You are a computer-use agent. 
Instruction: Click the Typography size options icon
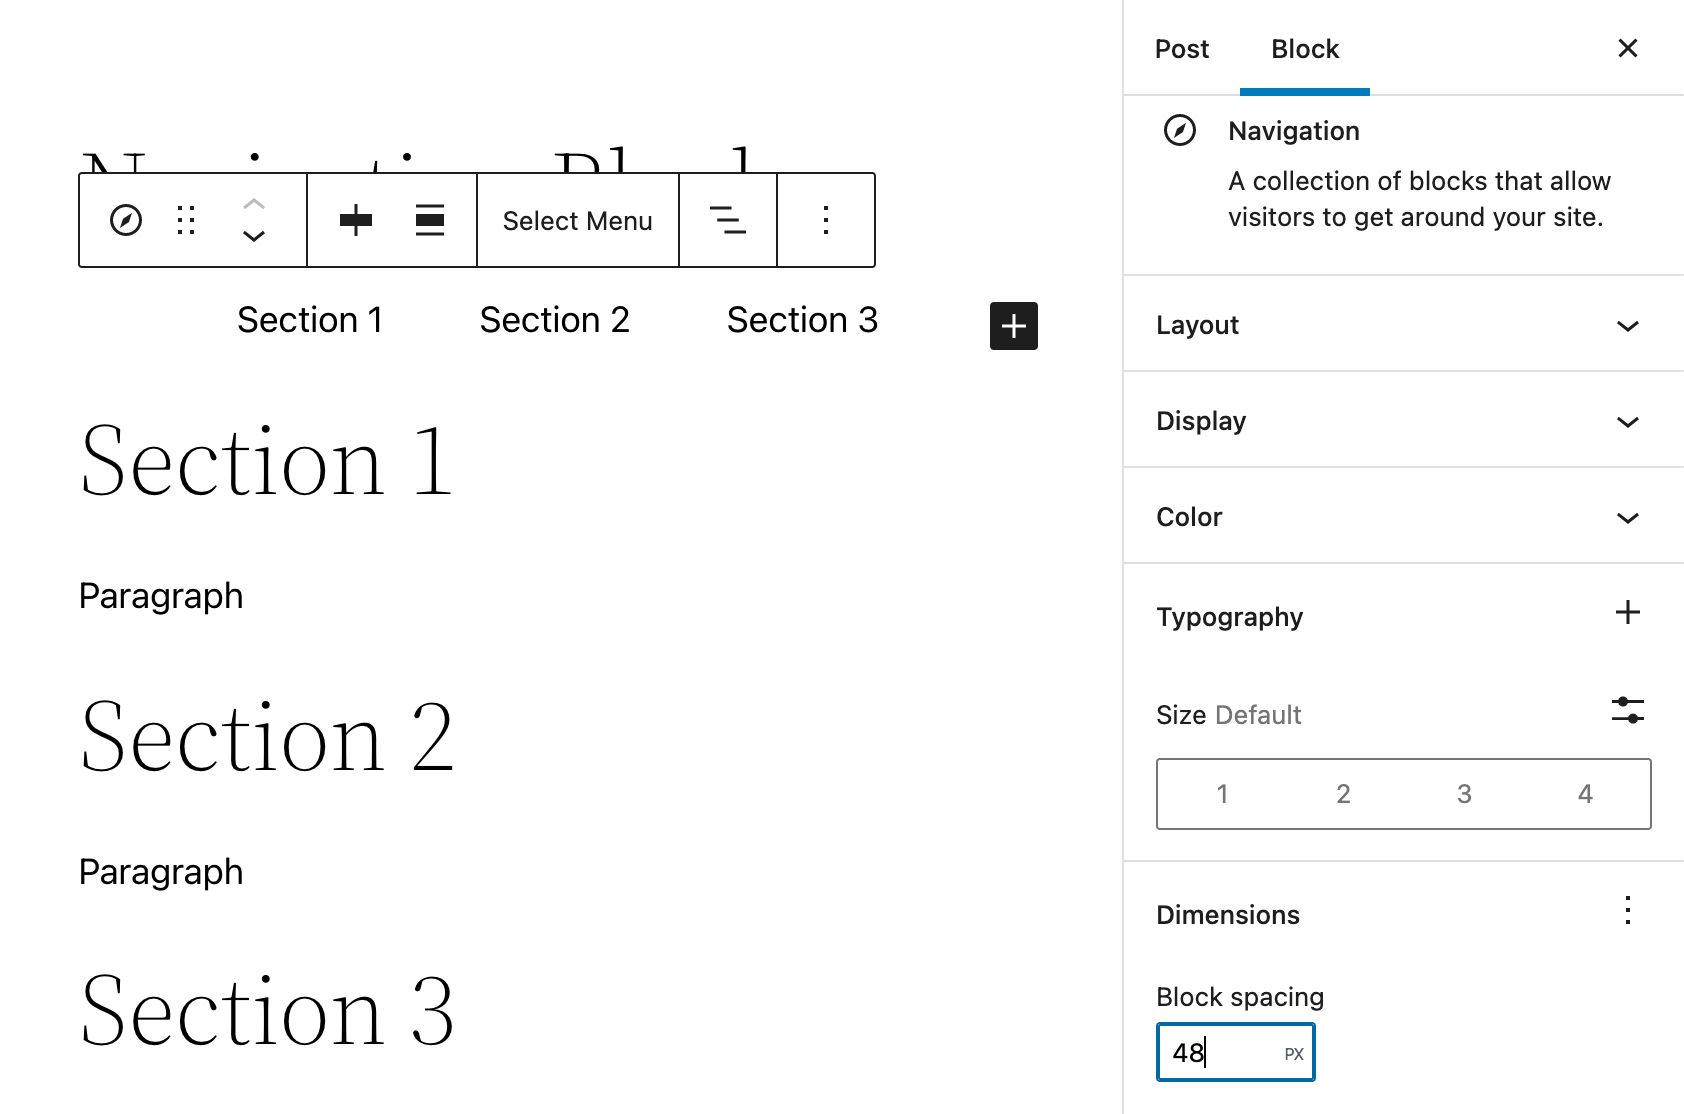[x=1628, y=711]
